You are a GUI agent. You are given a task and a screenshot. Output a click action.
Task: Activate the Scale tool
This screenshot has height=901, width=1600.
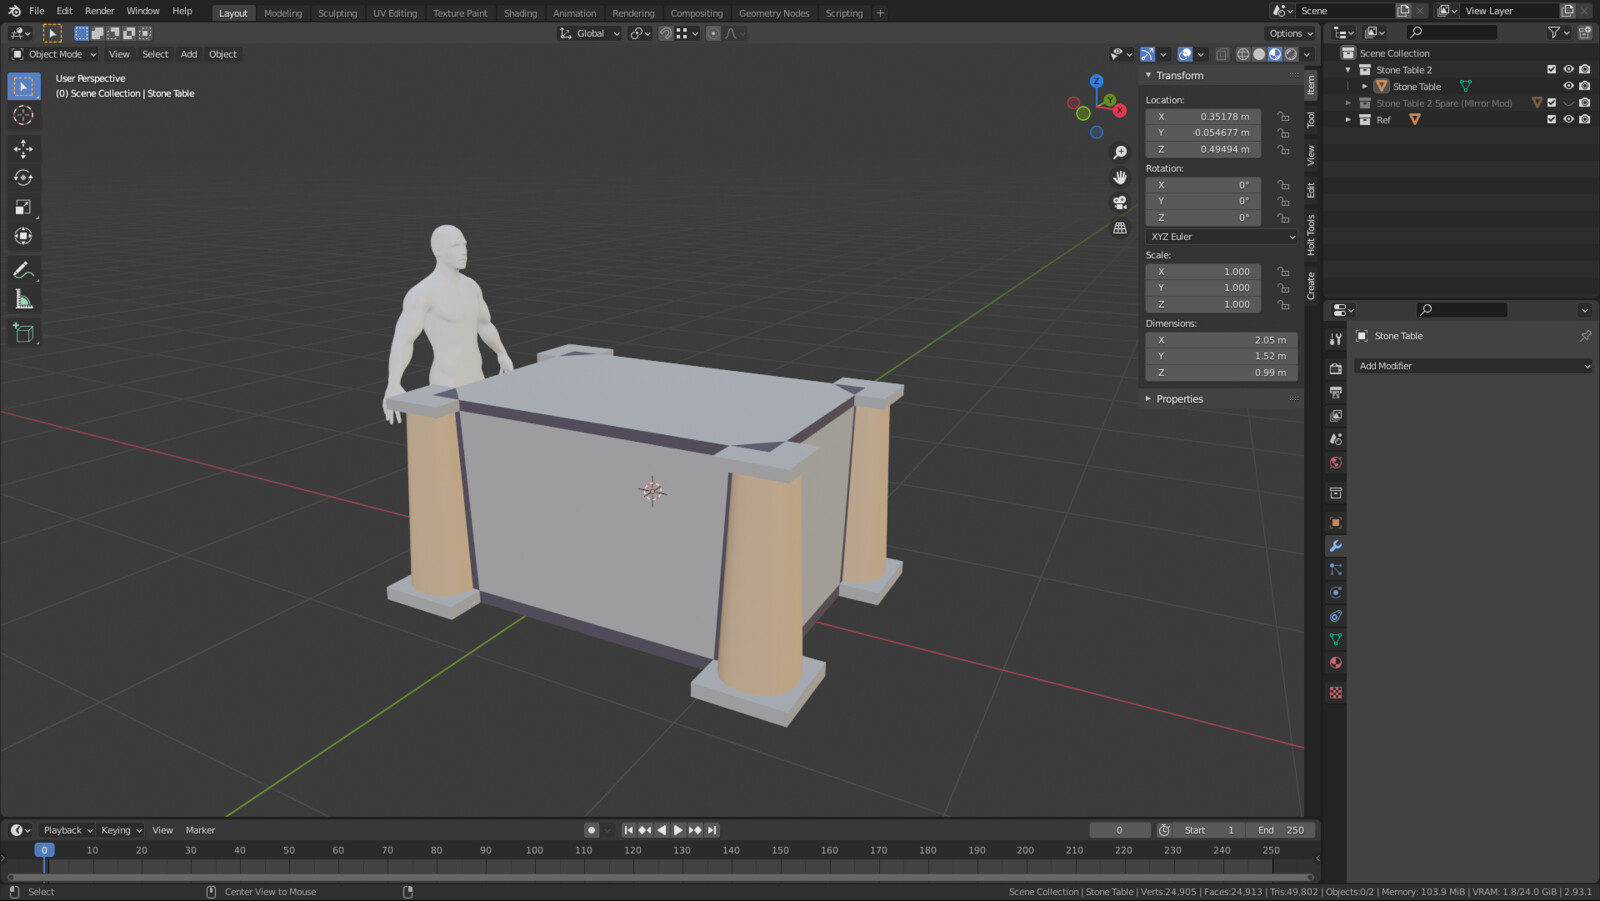coord(23,207)
